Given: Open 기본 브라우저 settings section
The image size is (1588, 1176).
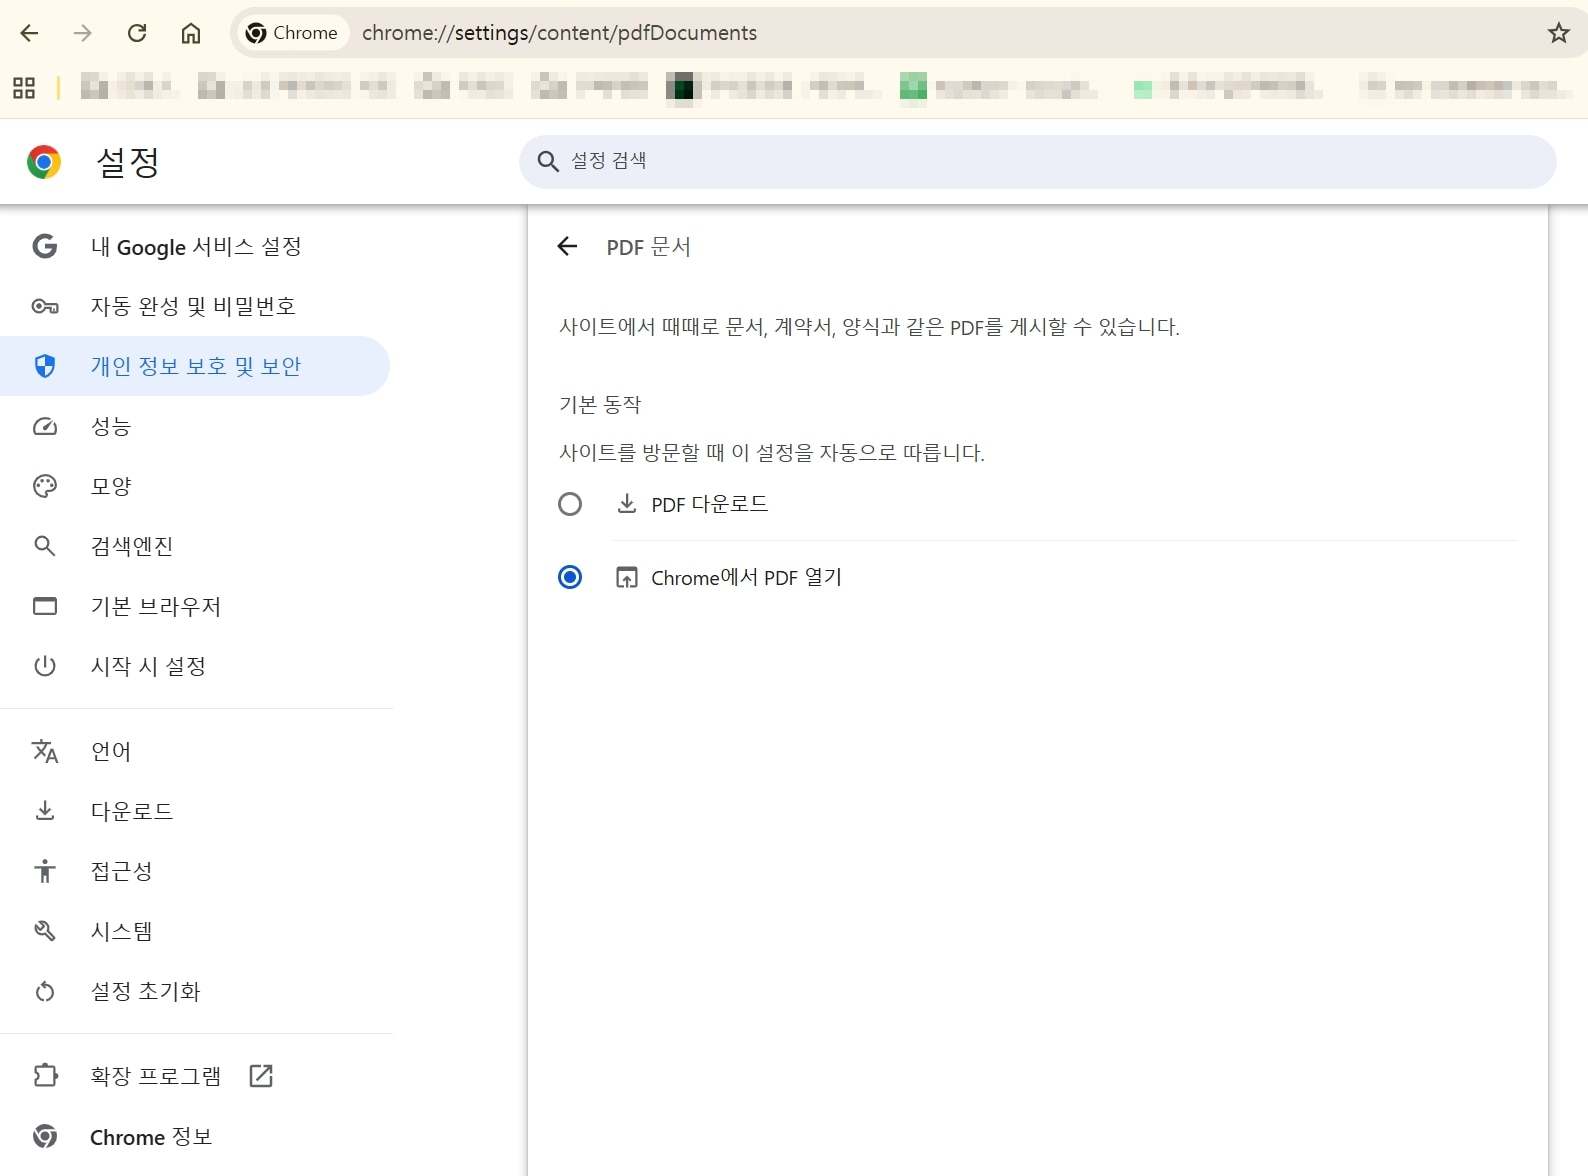Looking at the screenshot, I should pos(195,606).
